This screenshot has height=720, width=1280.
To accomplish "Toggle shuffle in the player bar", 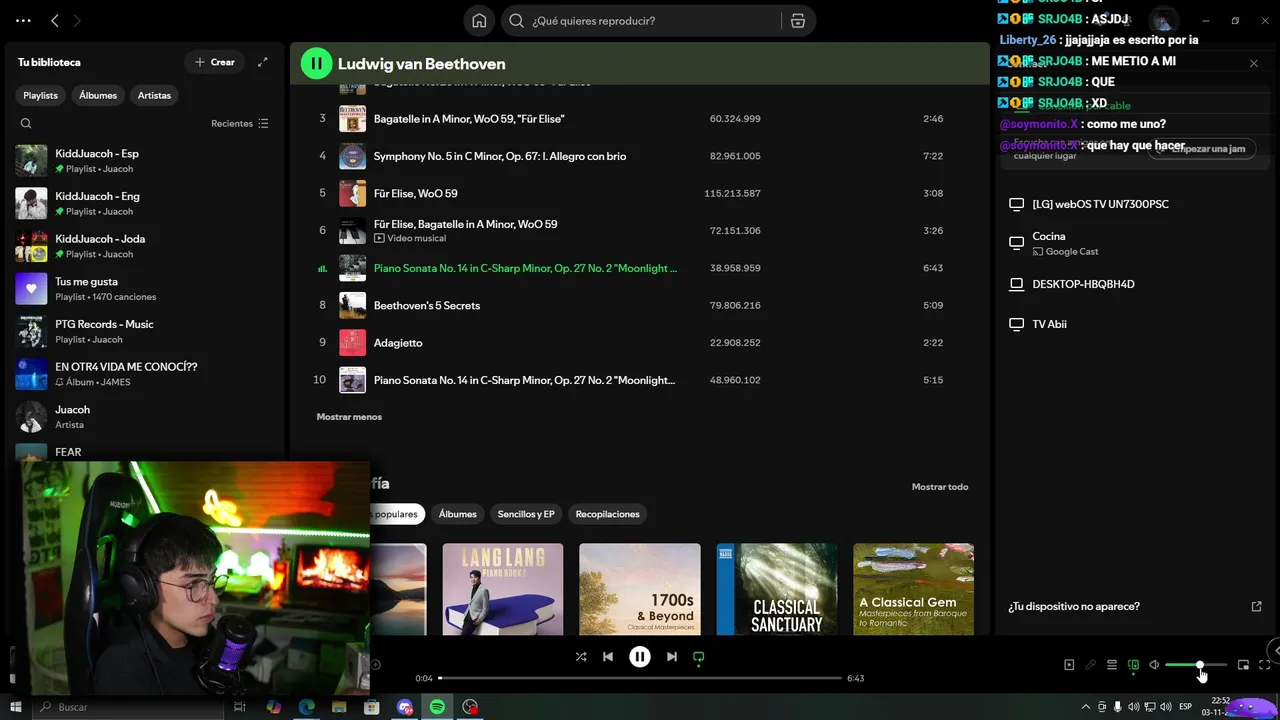I will pos(581,657).
